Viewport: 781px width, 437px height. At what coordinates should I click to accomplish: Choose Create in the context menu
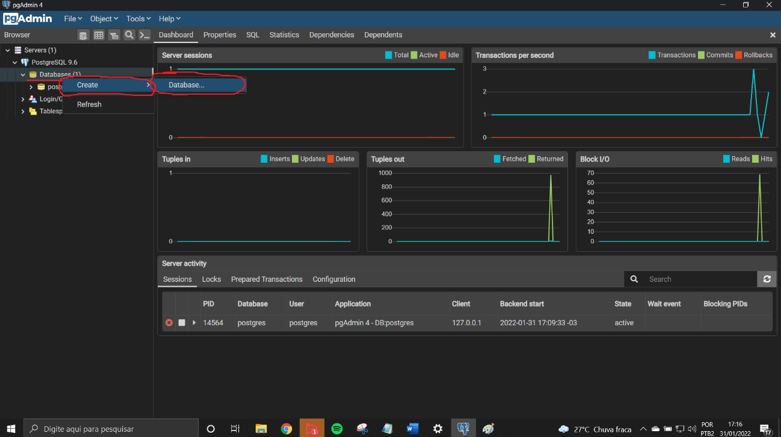[x=108, y=85]
